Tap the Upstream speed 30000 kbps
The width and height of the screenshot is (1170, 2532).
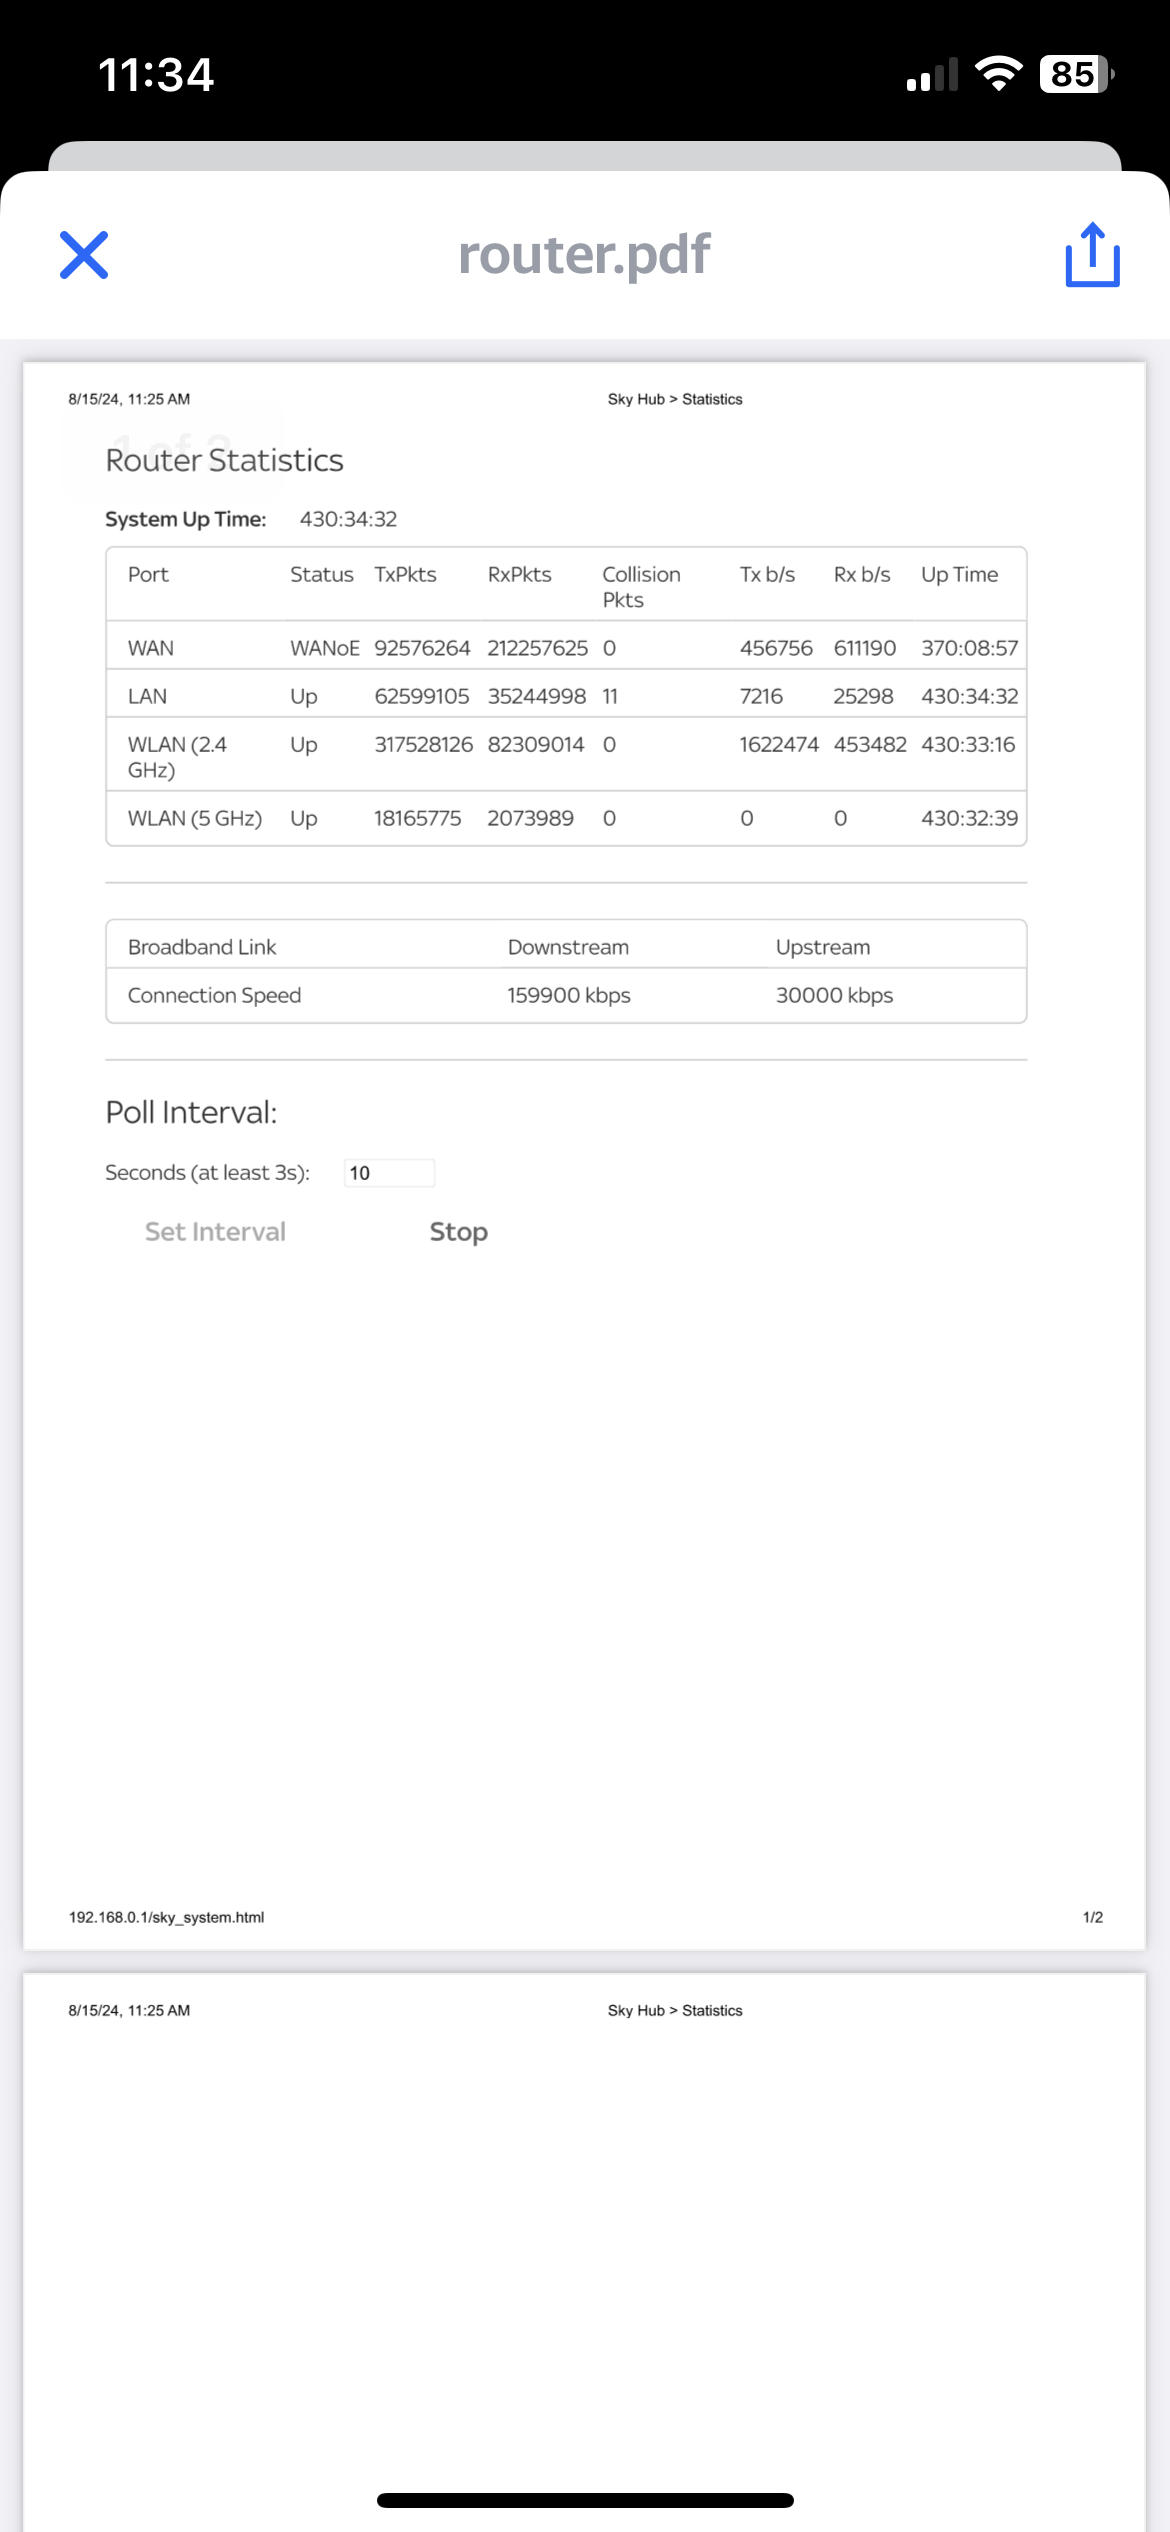tap(834, 995)
